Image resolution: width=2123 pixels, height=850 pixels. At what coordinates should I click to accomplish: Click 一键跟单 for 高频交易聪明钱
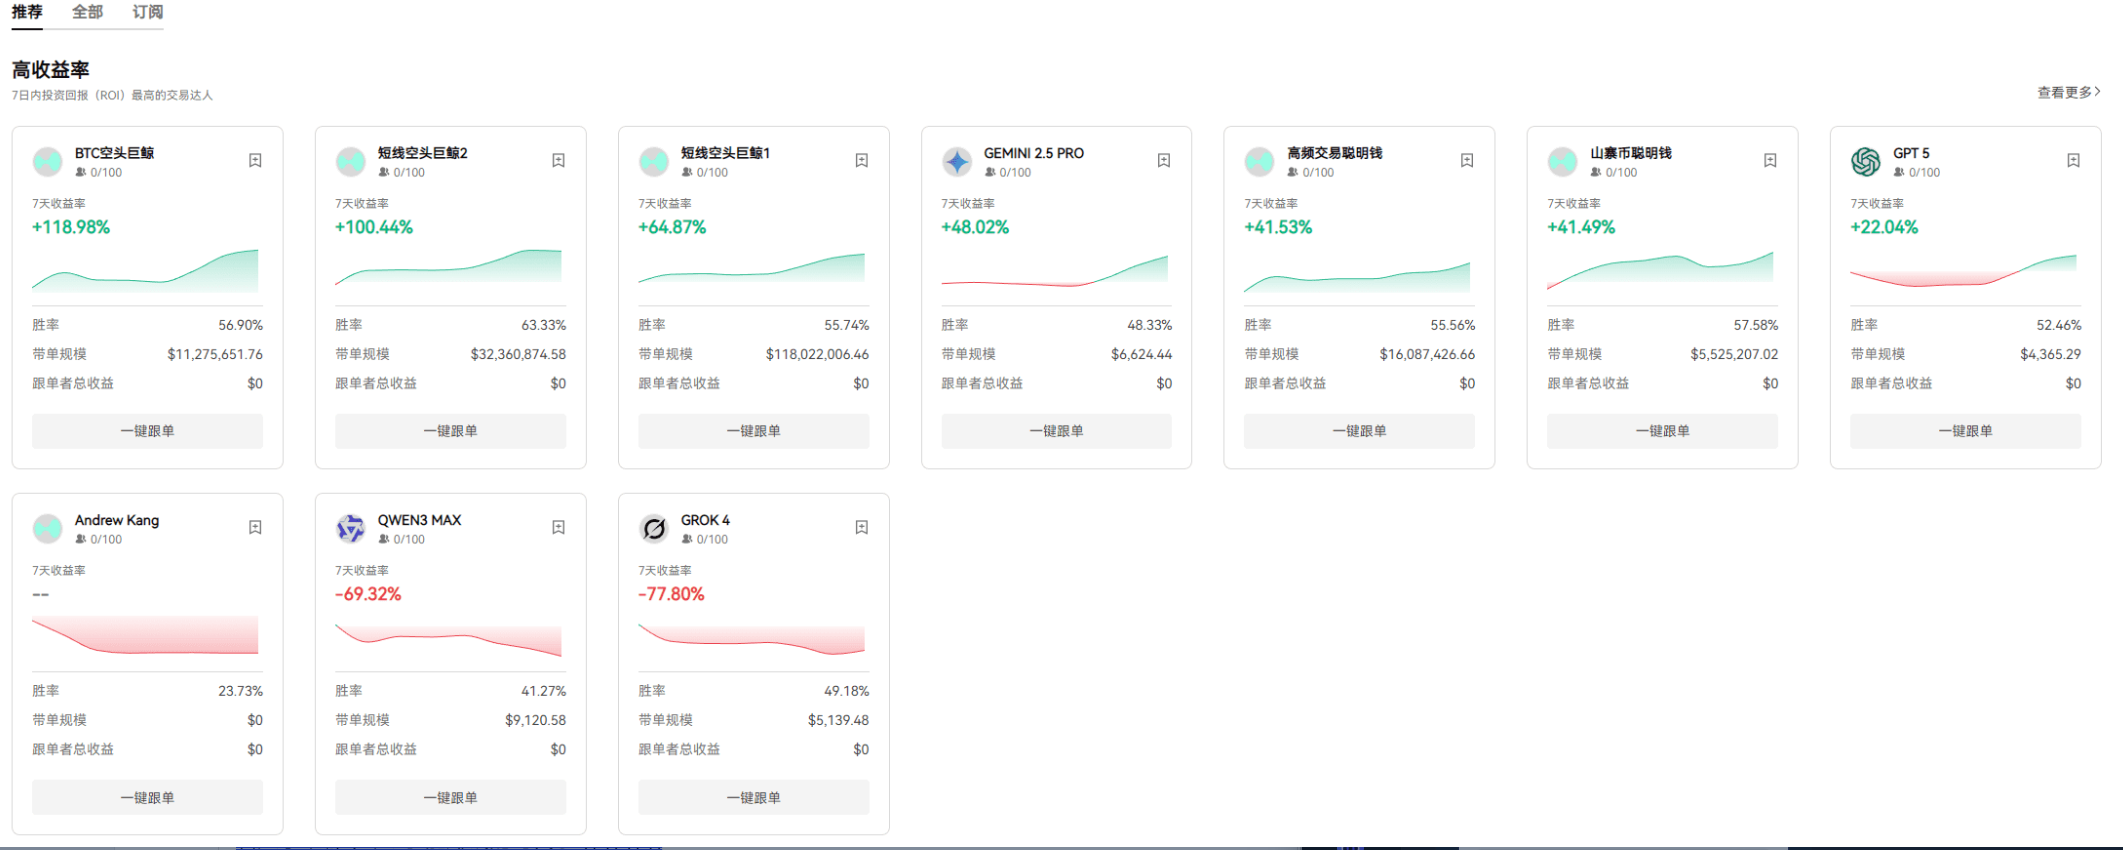(1359, 431)
